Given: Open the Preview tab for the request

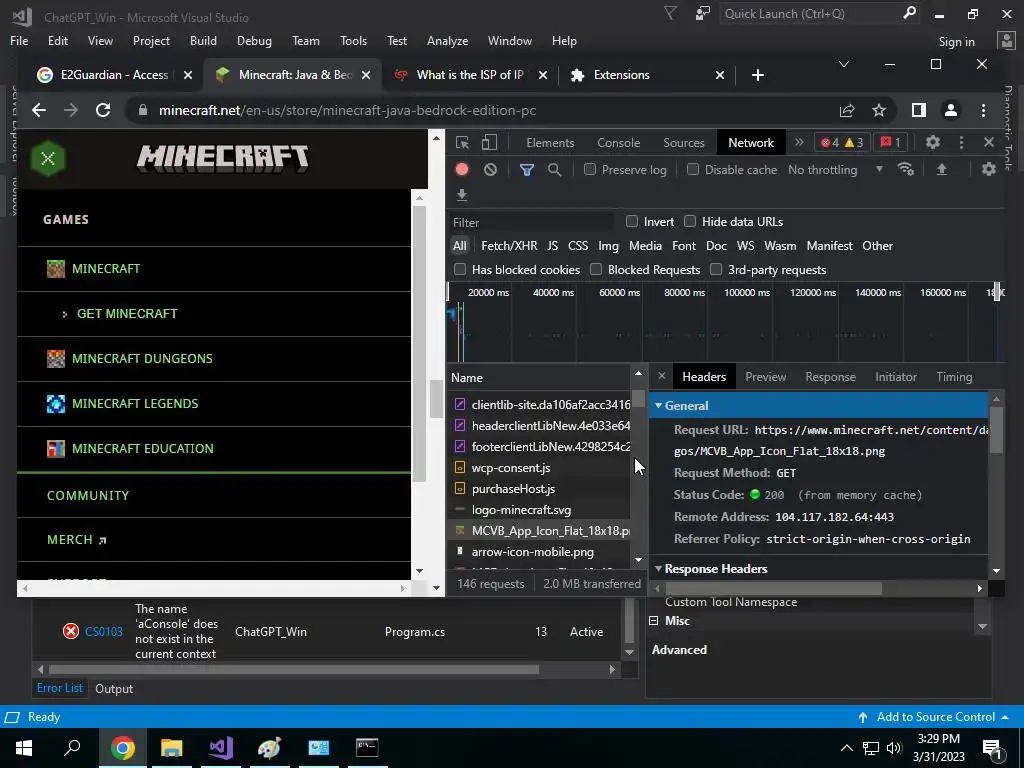Looking at the screenshot, I should [765, 377].
